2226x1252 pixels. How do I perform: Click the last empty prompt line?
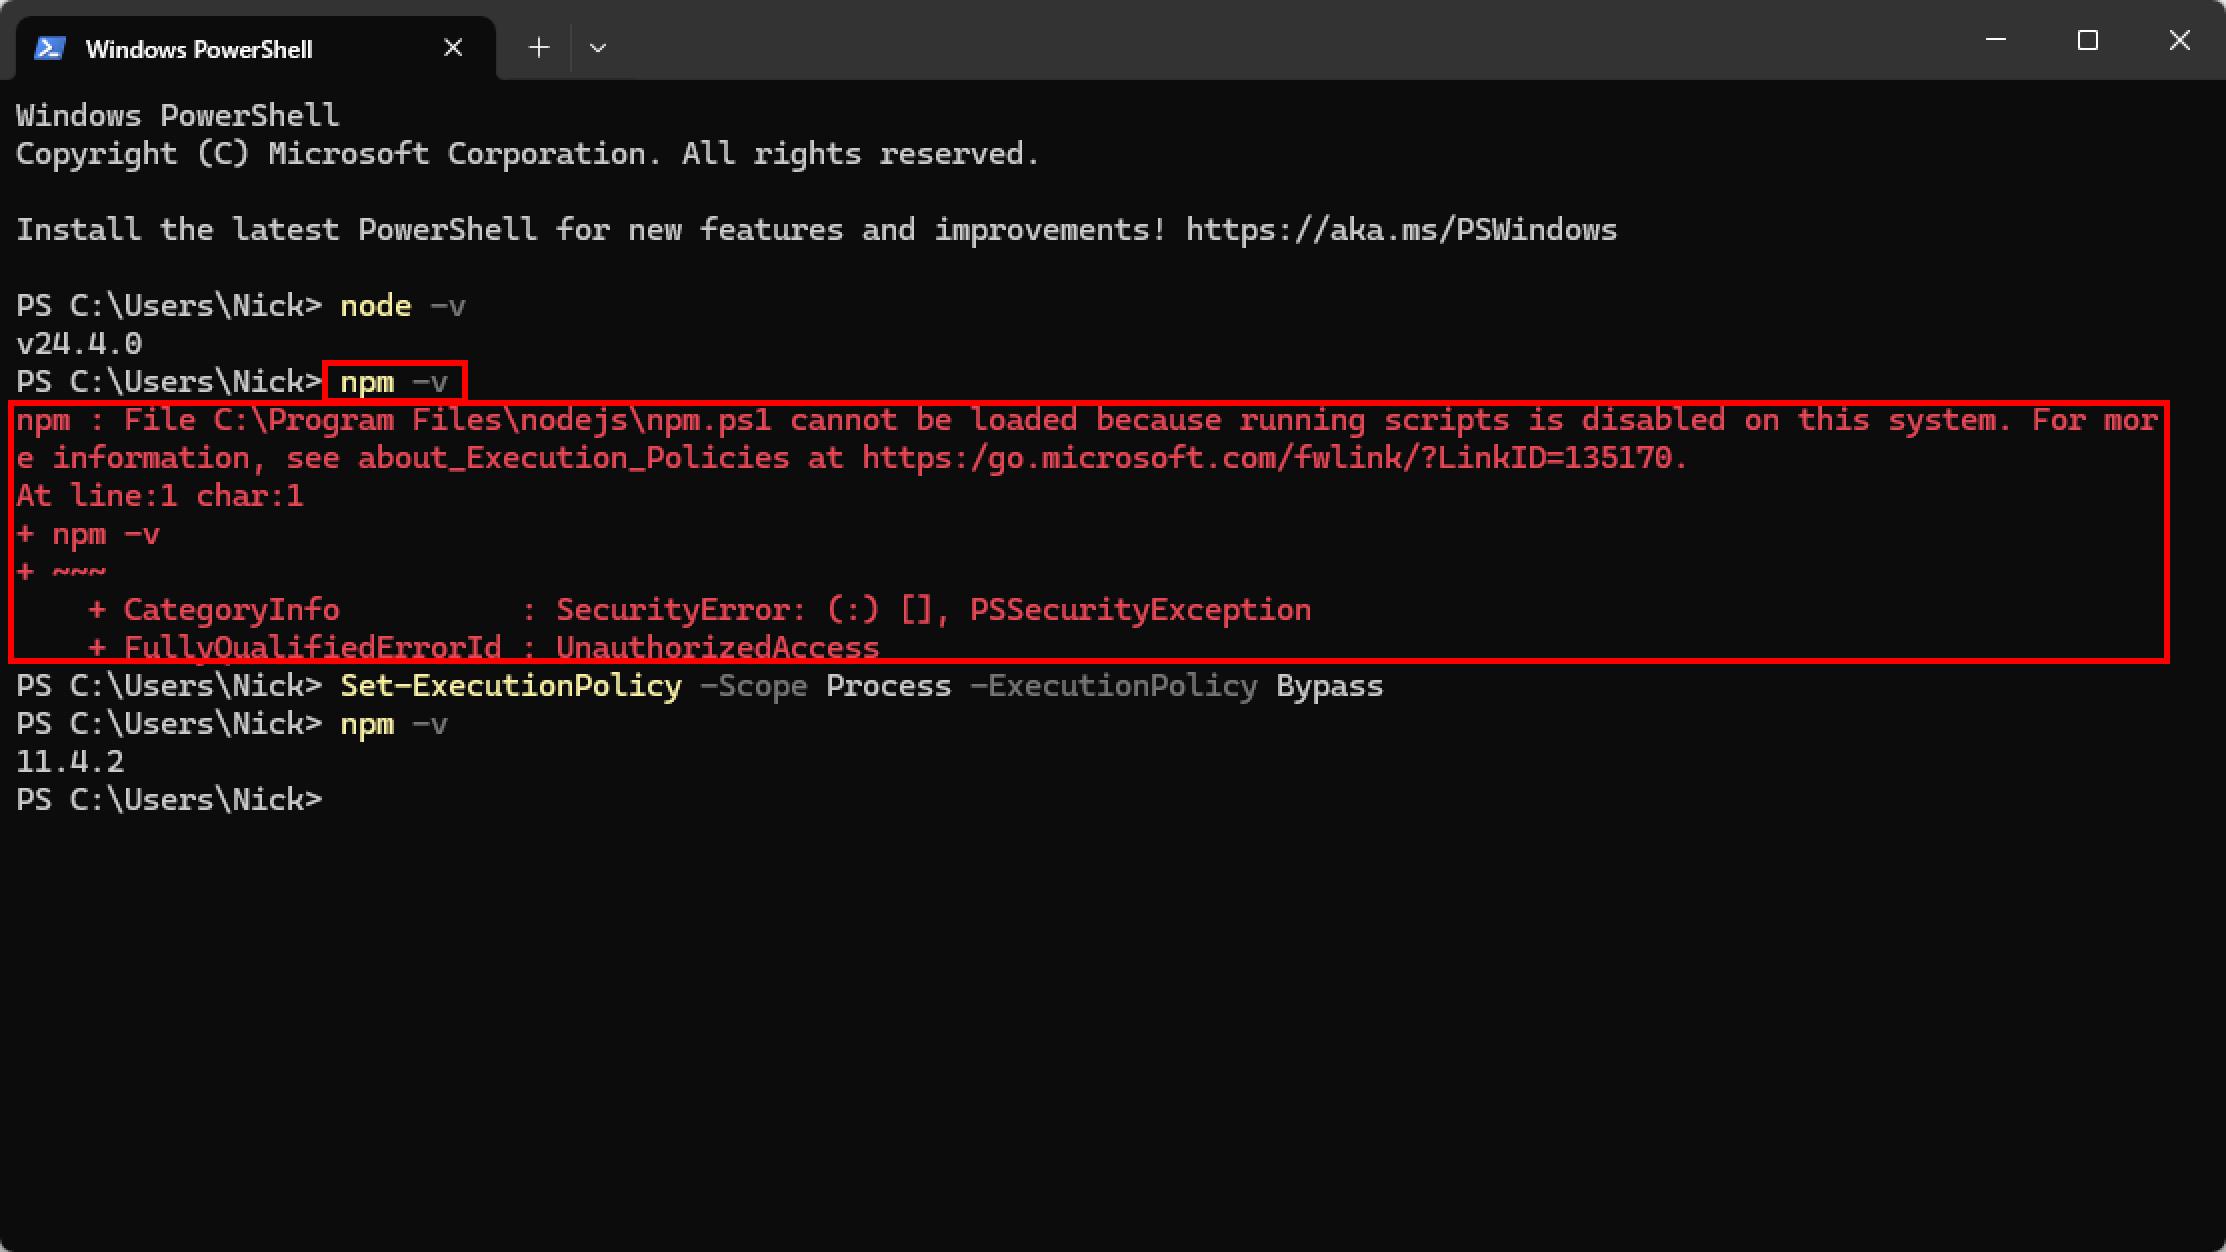[x=169, y=800]
